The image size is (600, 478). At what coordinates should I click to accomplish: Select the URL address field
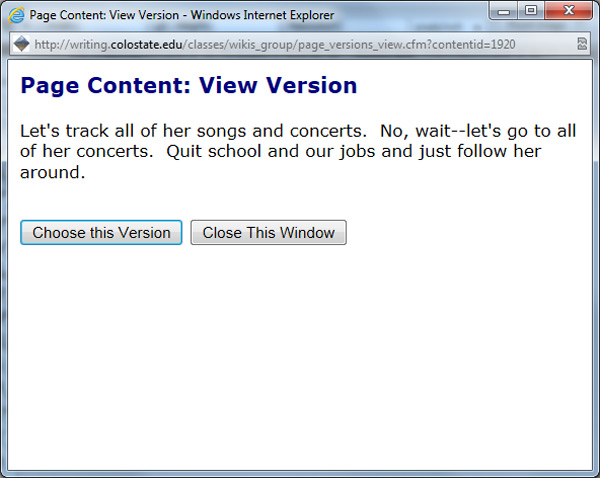(x=300, y=44)
